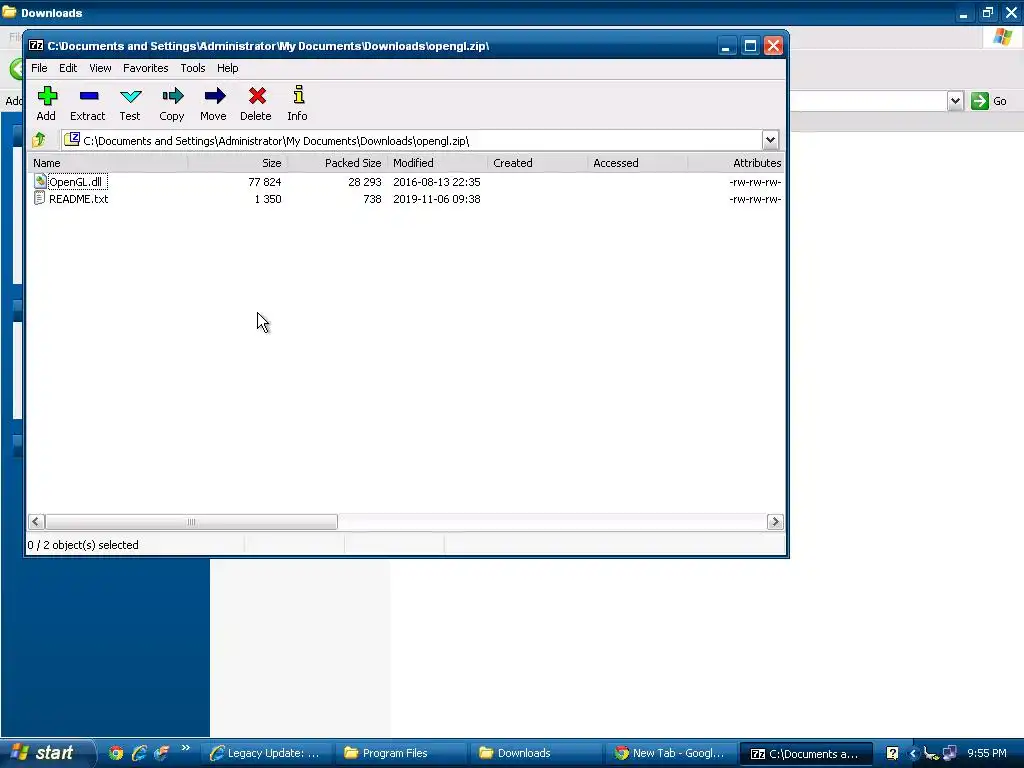Click the 77 824 size value
The height and width of the screenshot is (768, 1024).
click(x=264, y=182)
